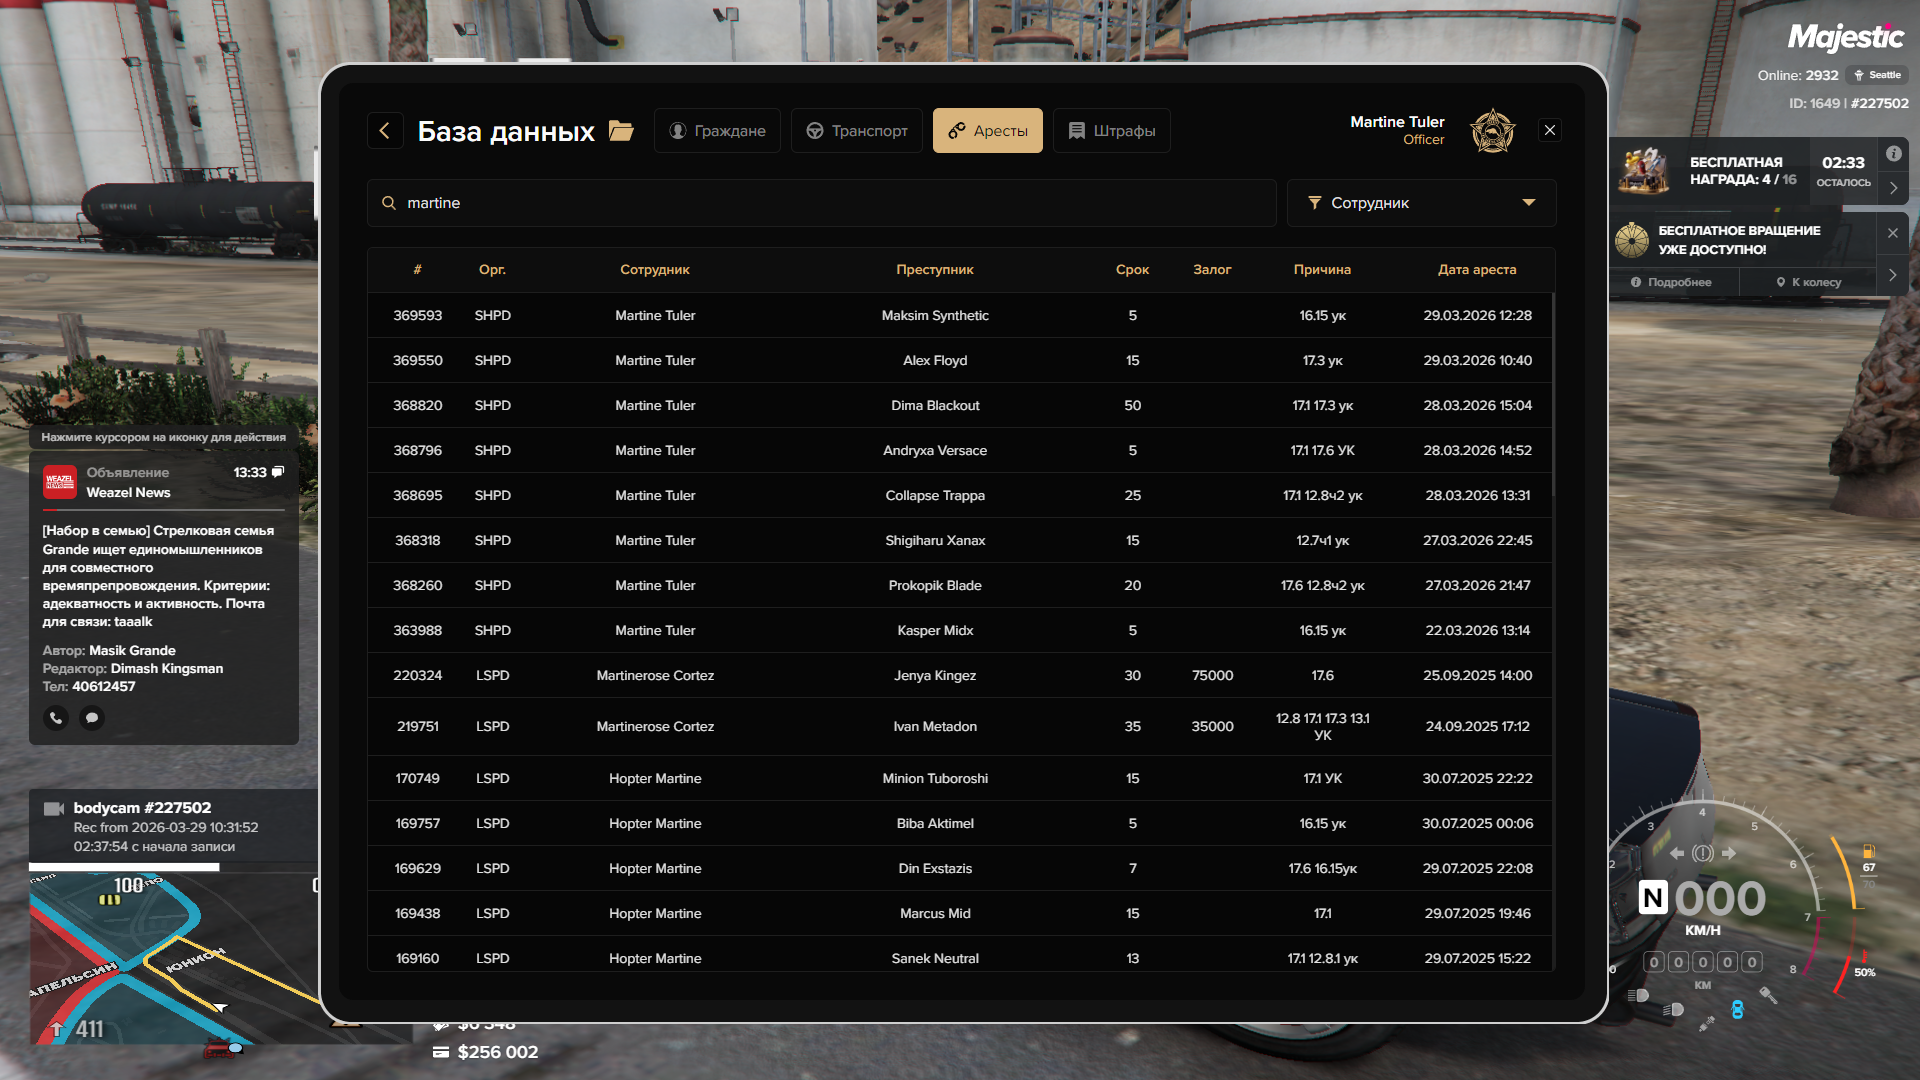Click the free spin wheel icon
The image size is (1920, 1080).
1632,240
